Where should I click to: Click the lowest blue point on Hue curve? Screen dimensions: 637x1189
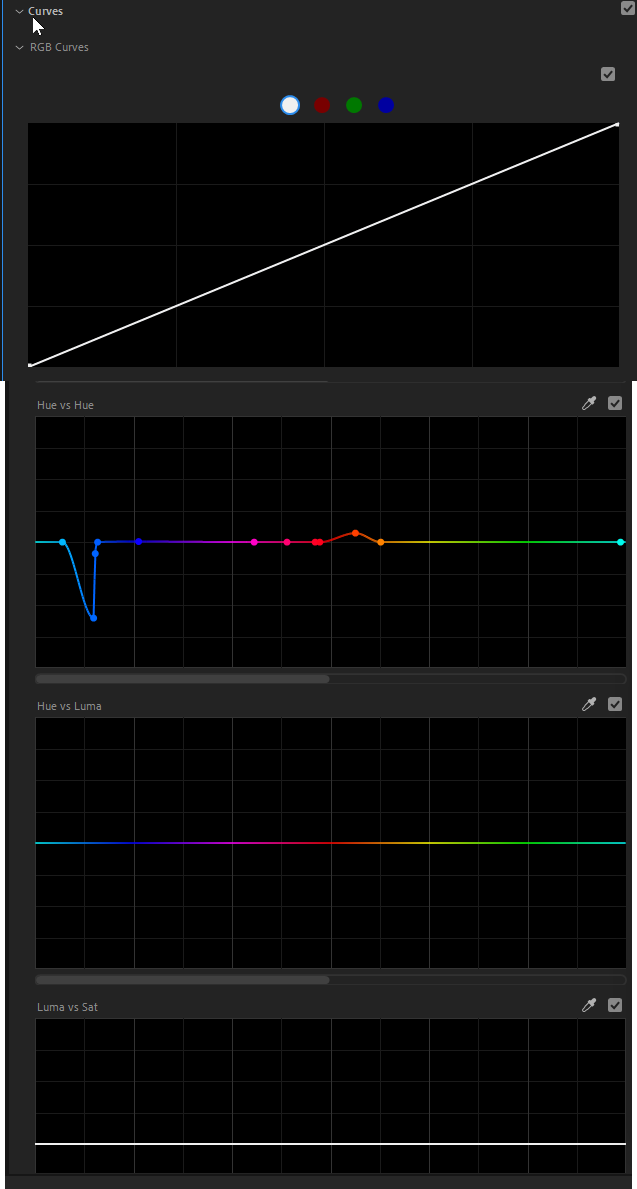[93, 618]
